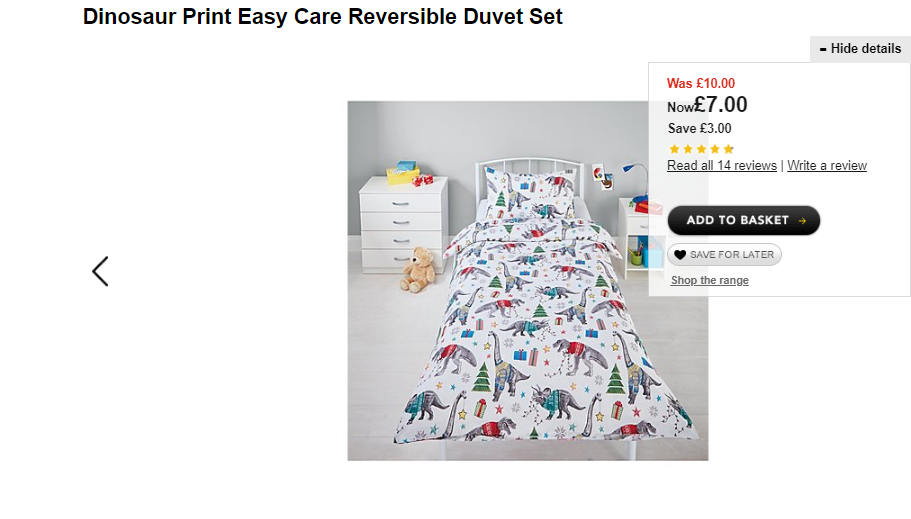
Task: Follow the Shop the range link
Action: (x=709, y=280)
